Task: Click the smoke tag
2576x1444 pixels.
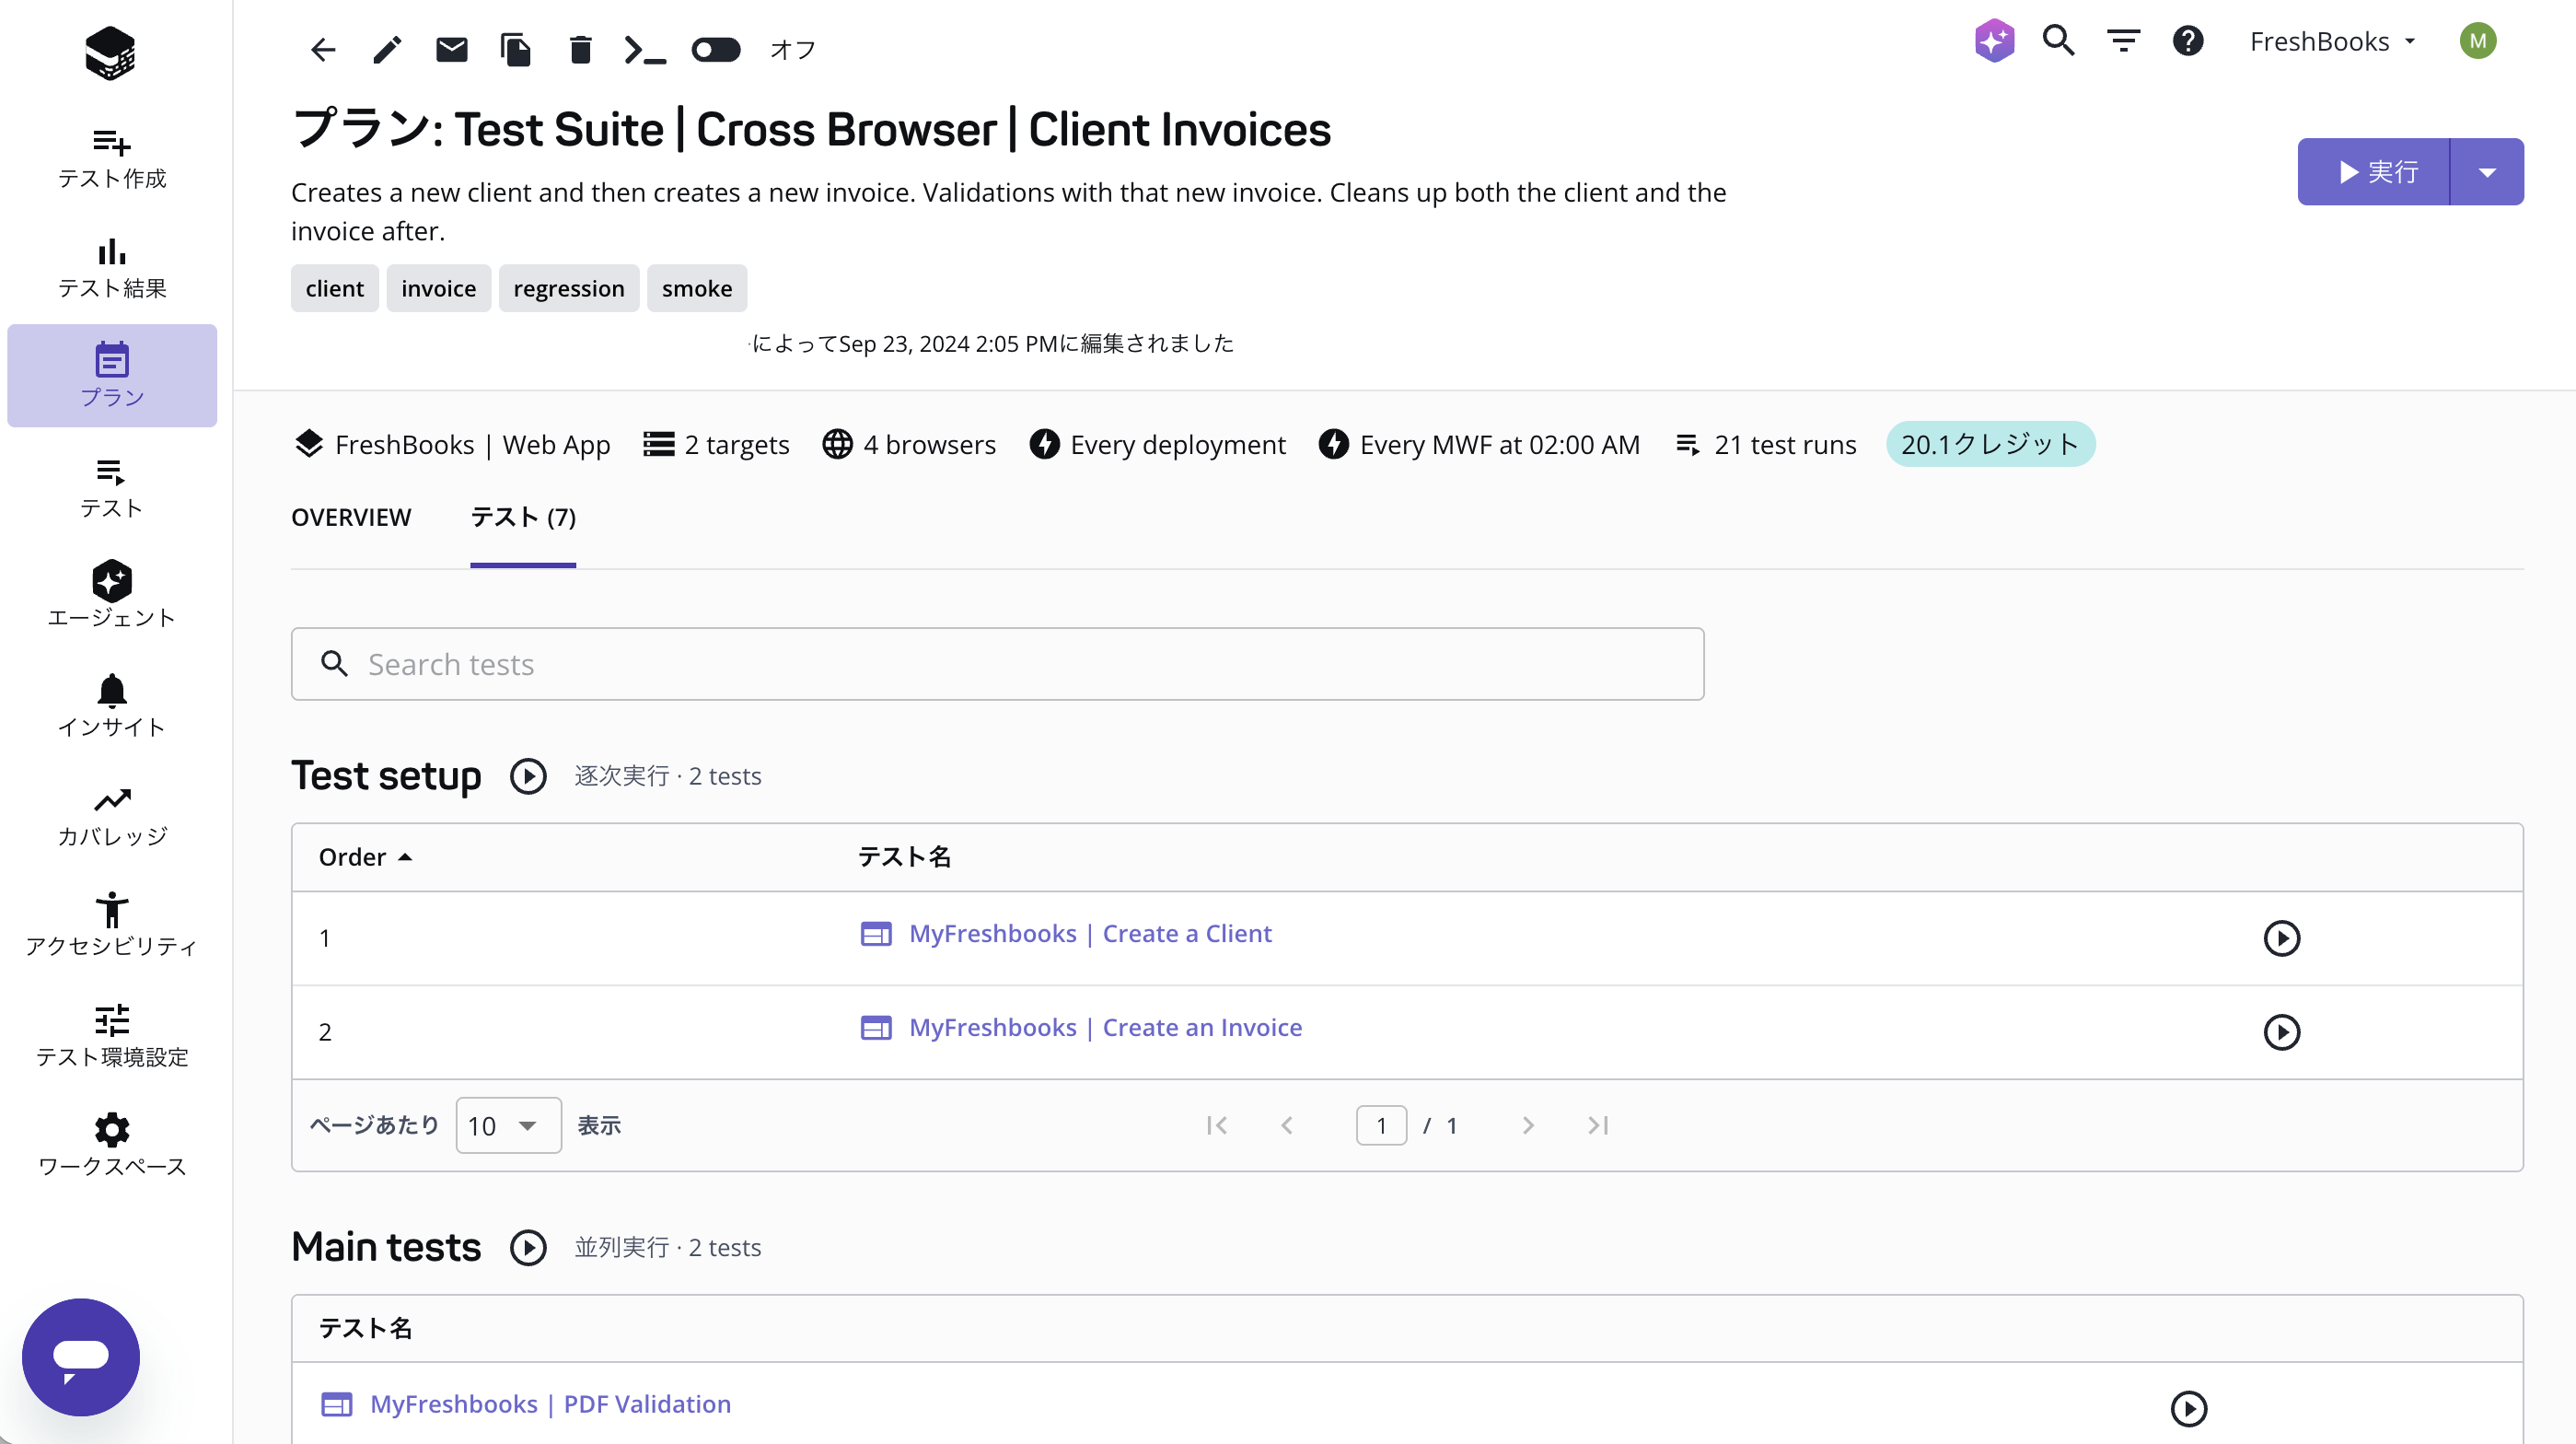Action: [697, 288]
